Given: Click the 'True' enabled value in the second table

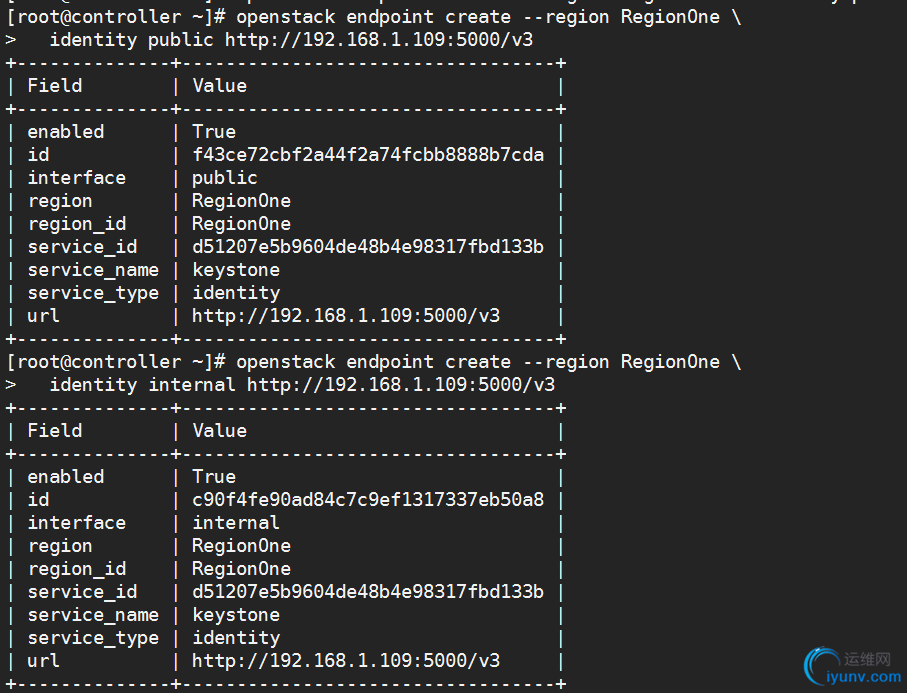Looking at the screenshot, I should point(214,477).
